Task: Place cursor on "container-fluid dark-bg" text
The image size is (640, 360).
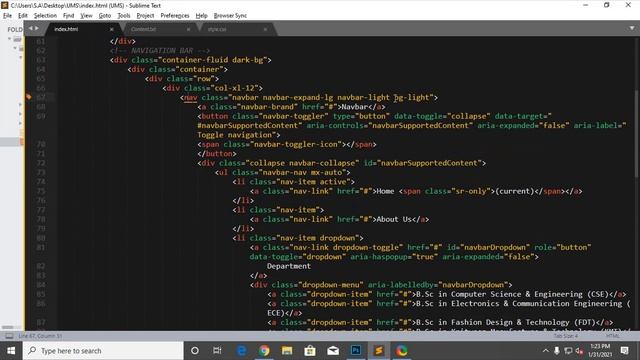Action: (213, 60)
